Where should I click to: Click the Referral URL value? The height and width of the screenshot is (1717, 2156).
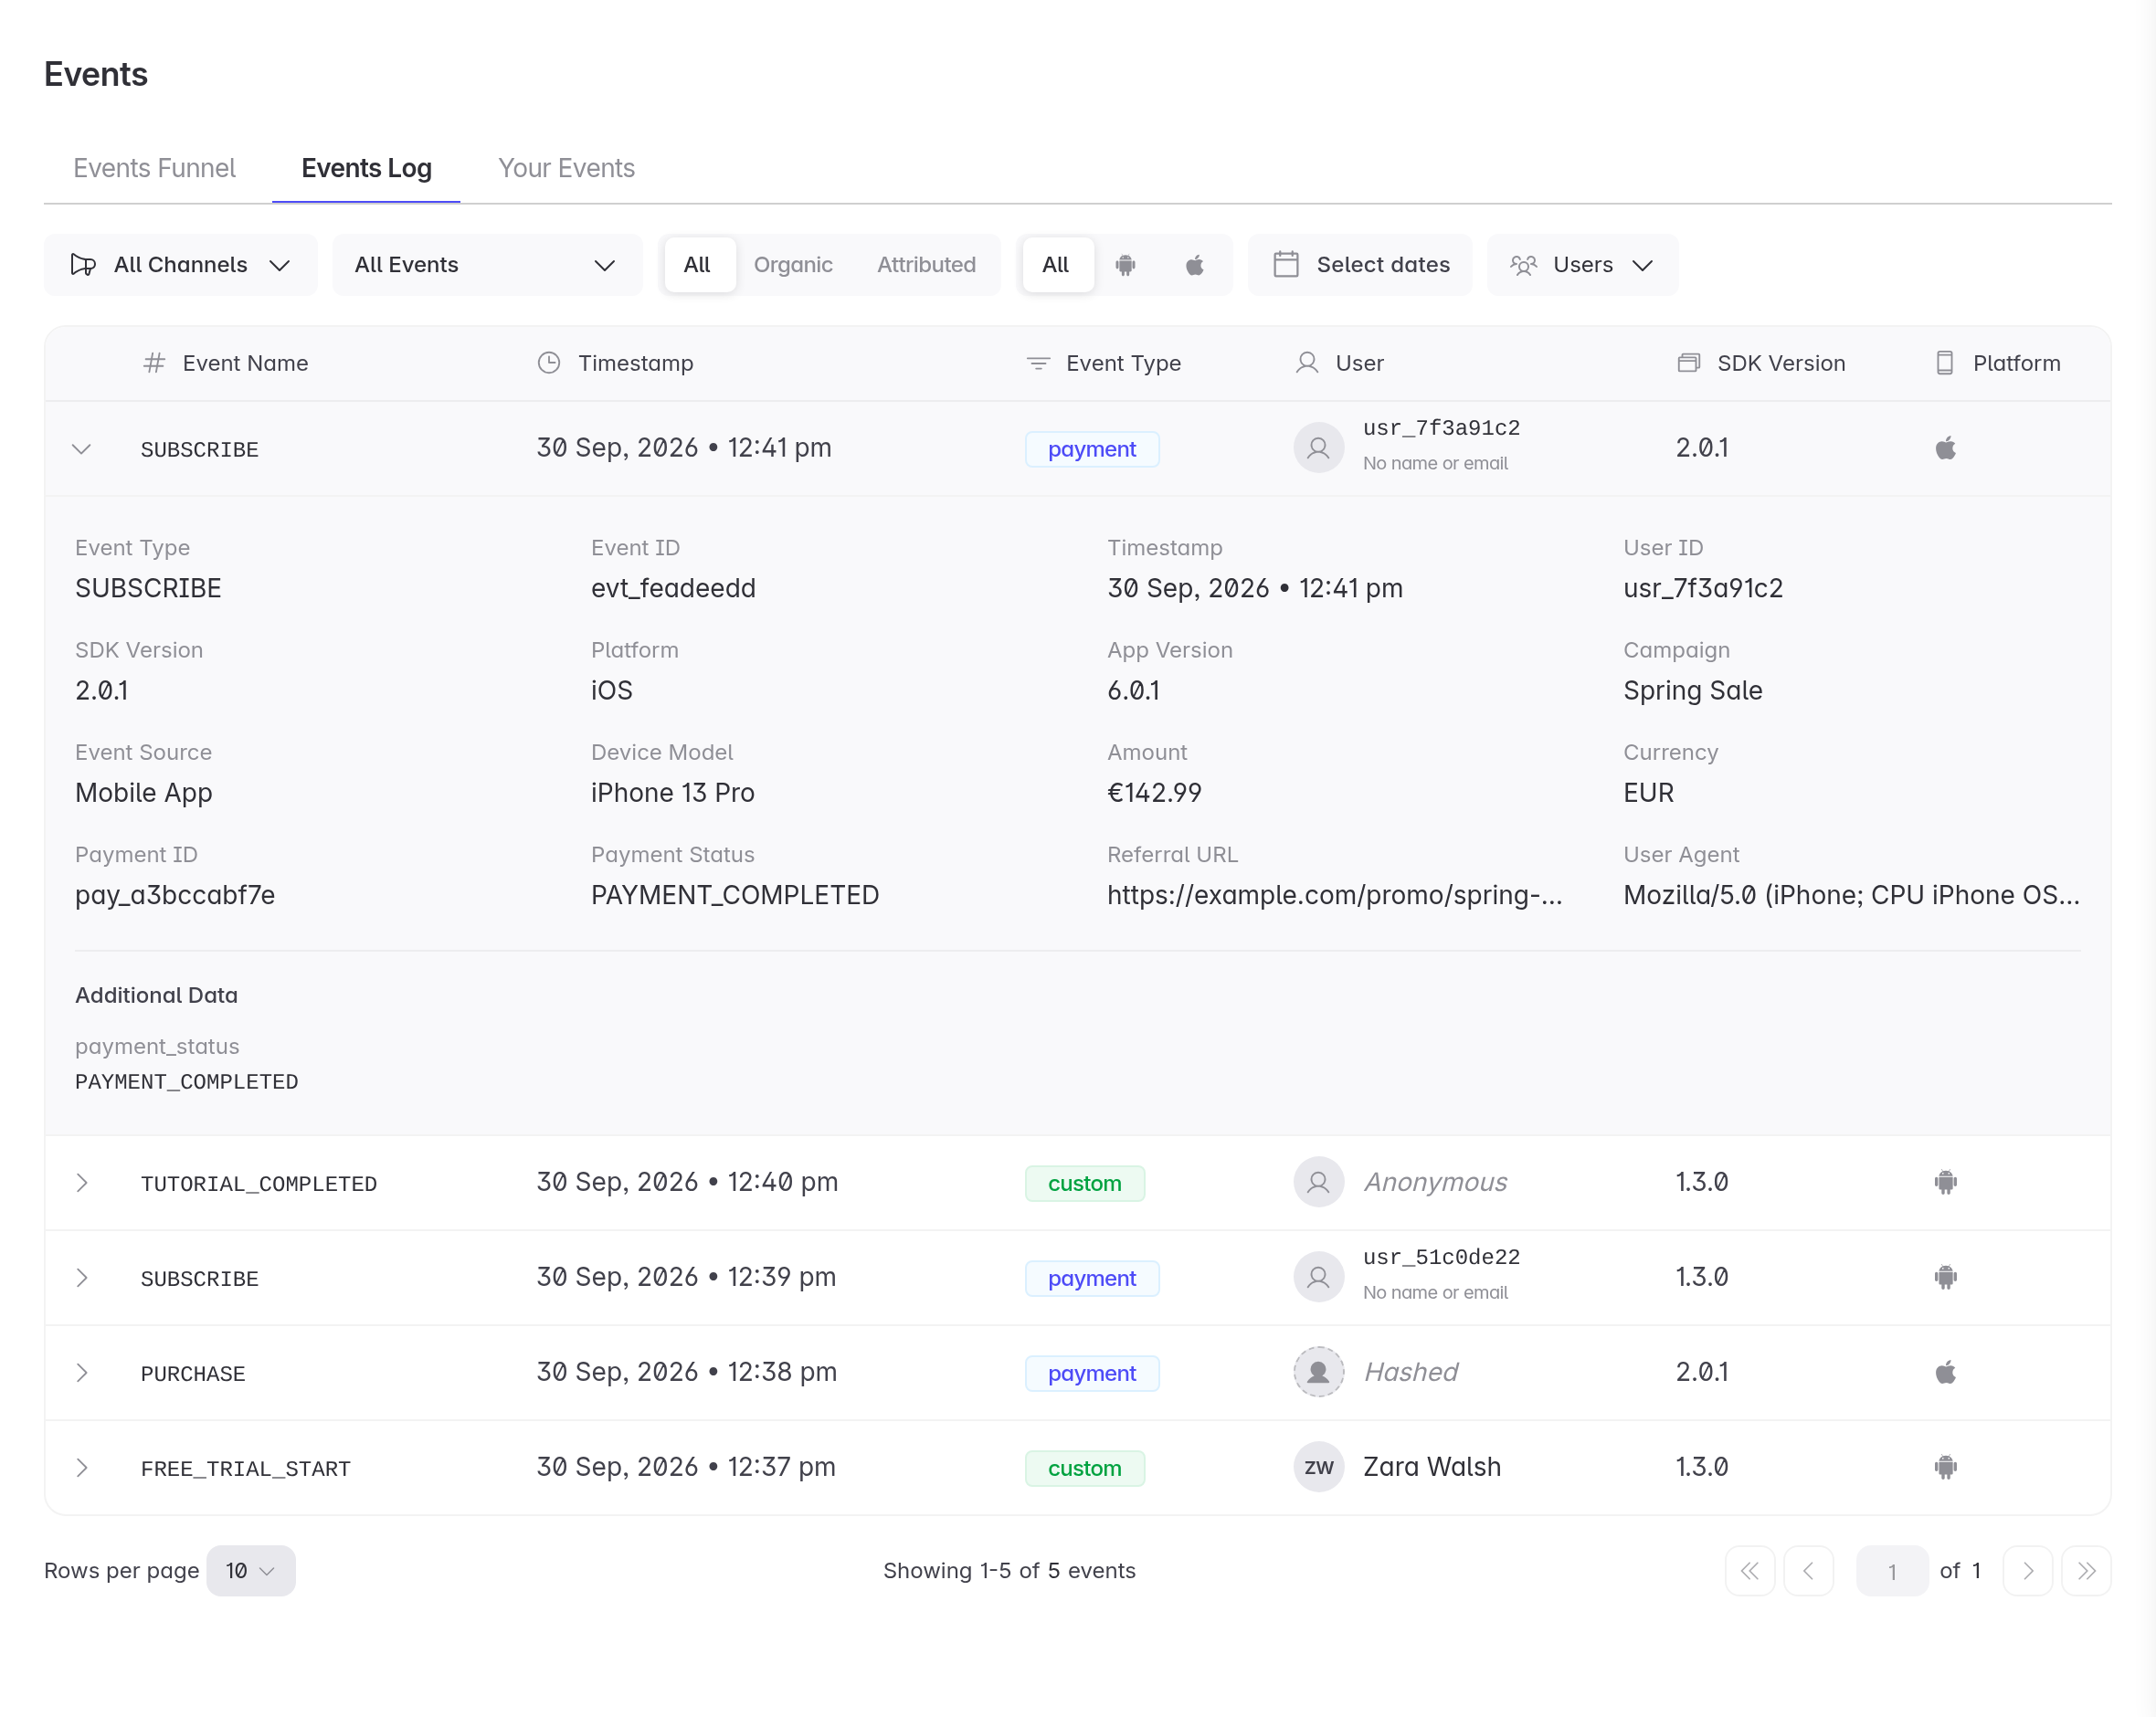[x=1334, y=895]
